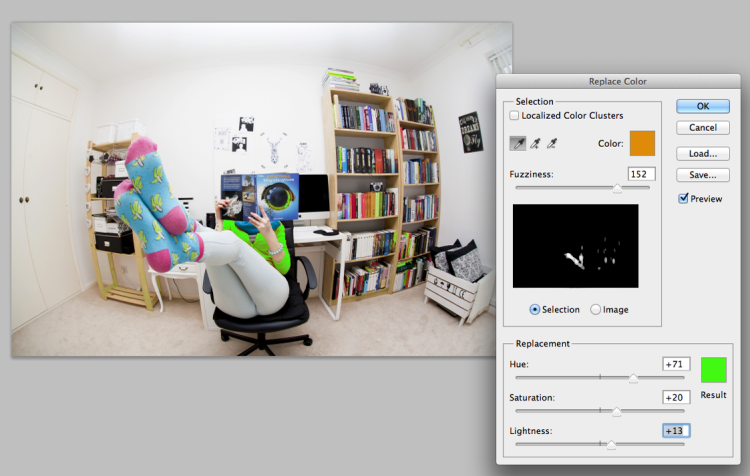Click the Saturation slider handle
The height and width of the screenshot is (476, 750).
617,411
